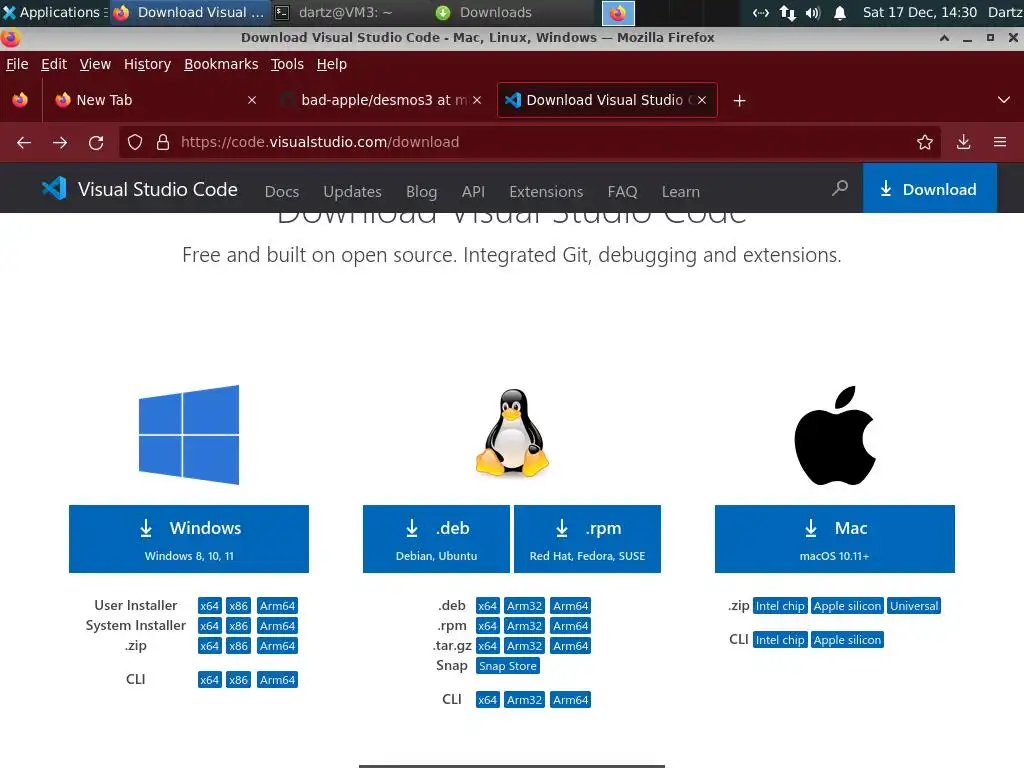Viewport: 1024px width, 768px height.
Task: Open the API navigation link
Action: point(473,191)
